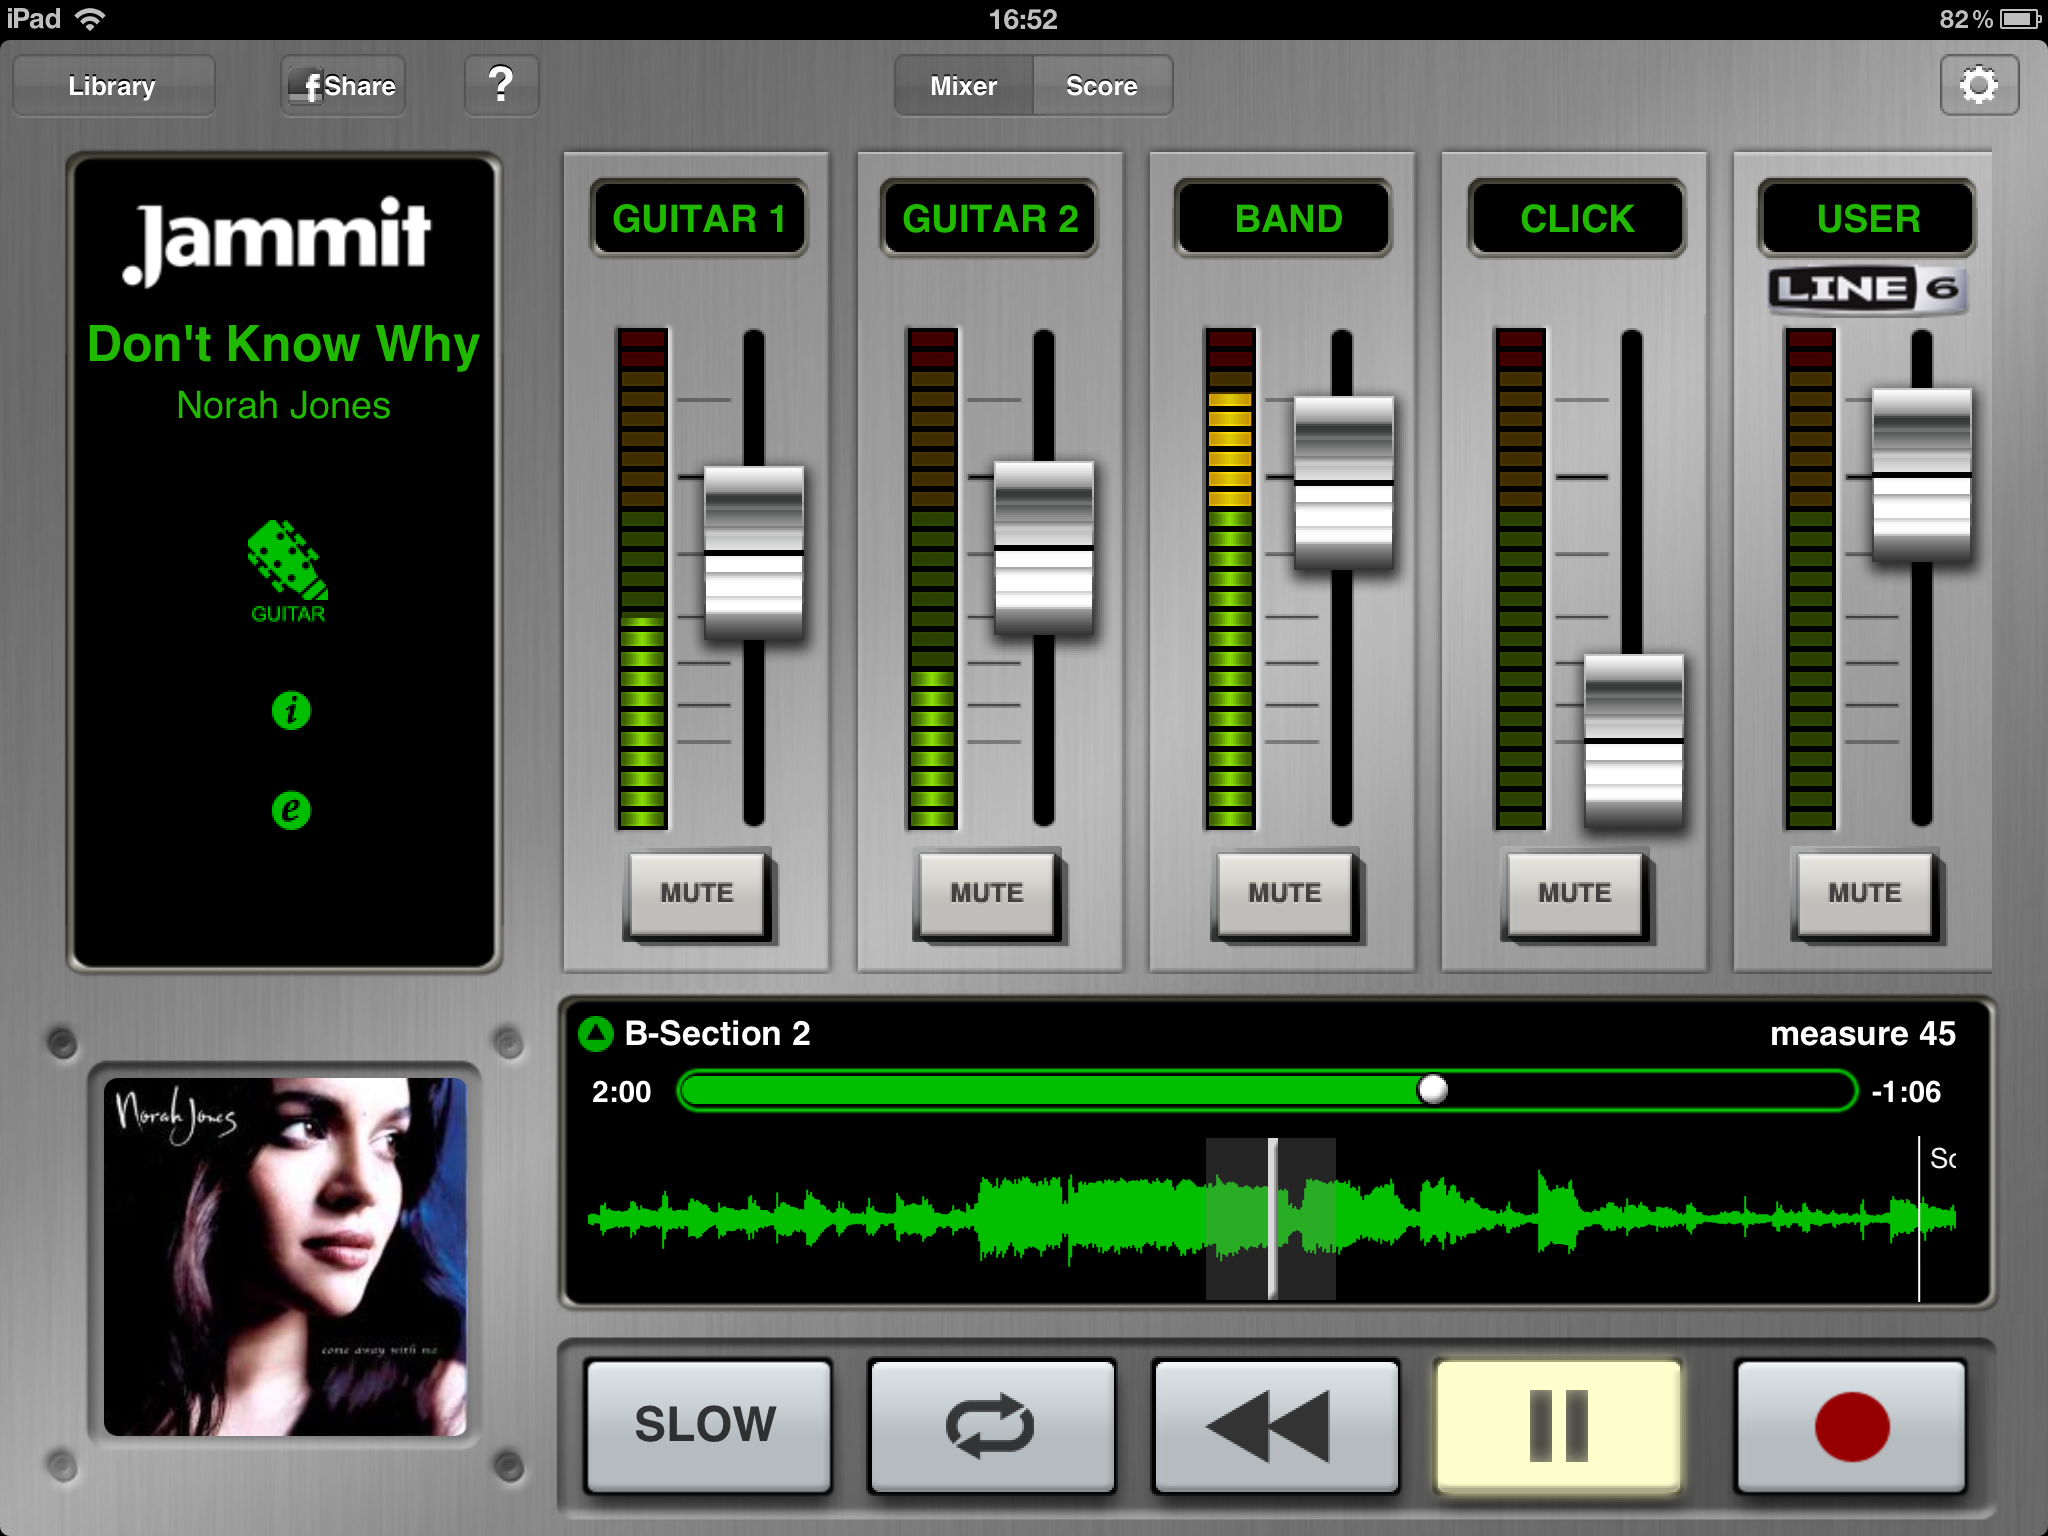Image resolution: width=2048 pixels, height=1536 pixels.
Task: Tap the Line 6 logo badge
Action: 1866,289
